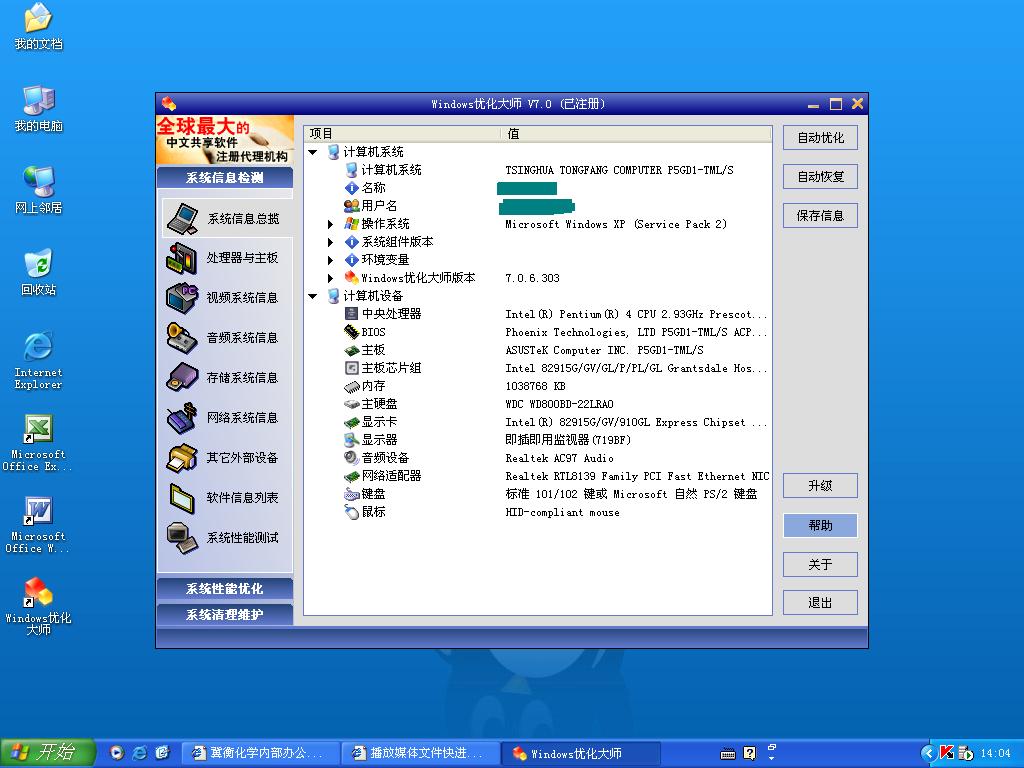Click the 项目 column header
This screenshot has height=768, width=1024.
402,134
